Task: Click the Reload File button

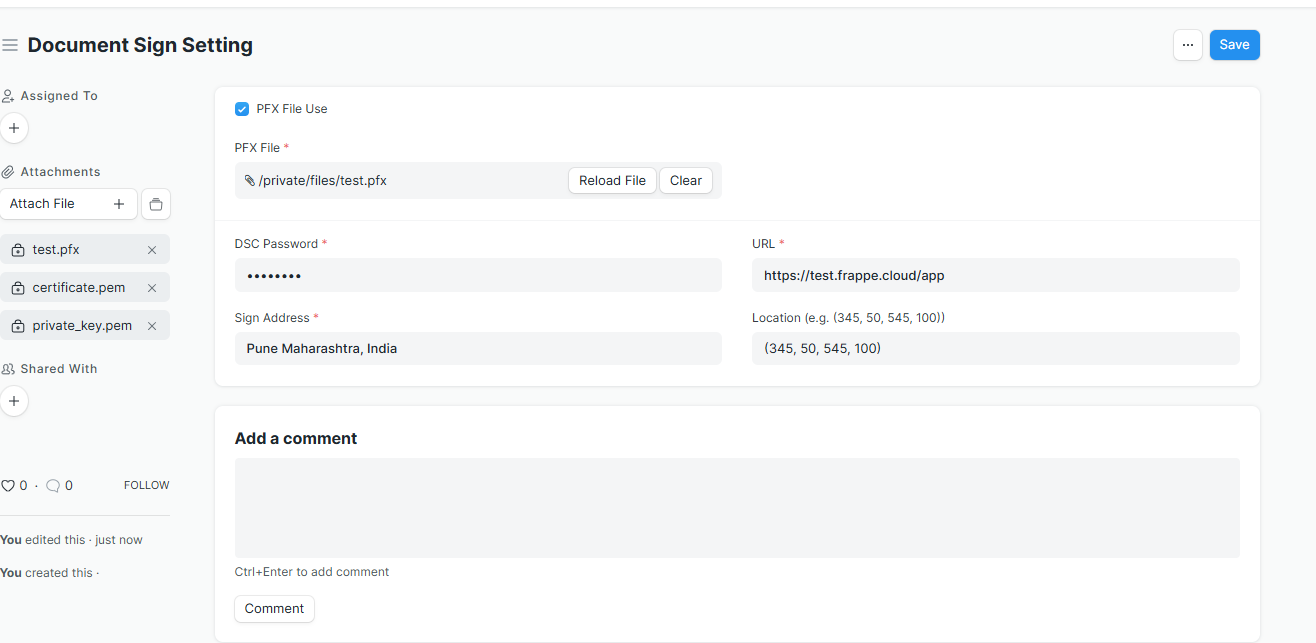Action: click(612, 181)
